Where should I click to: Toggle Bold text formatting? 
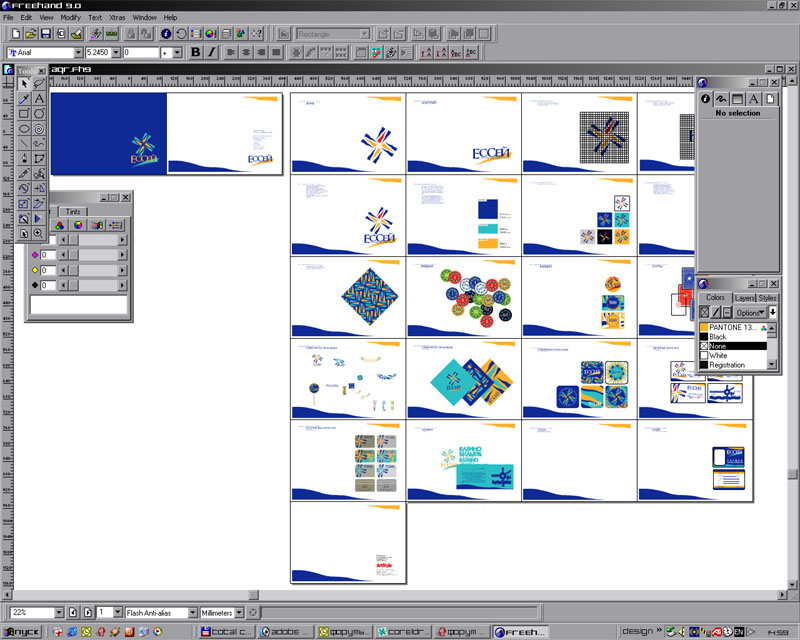[195, 52]
